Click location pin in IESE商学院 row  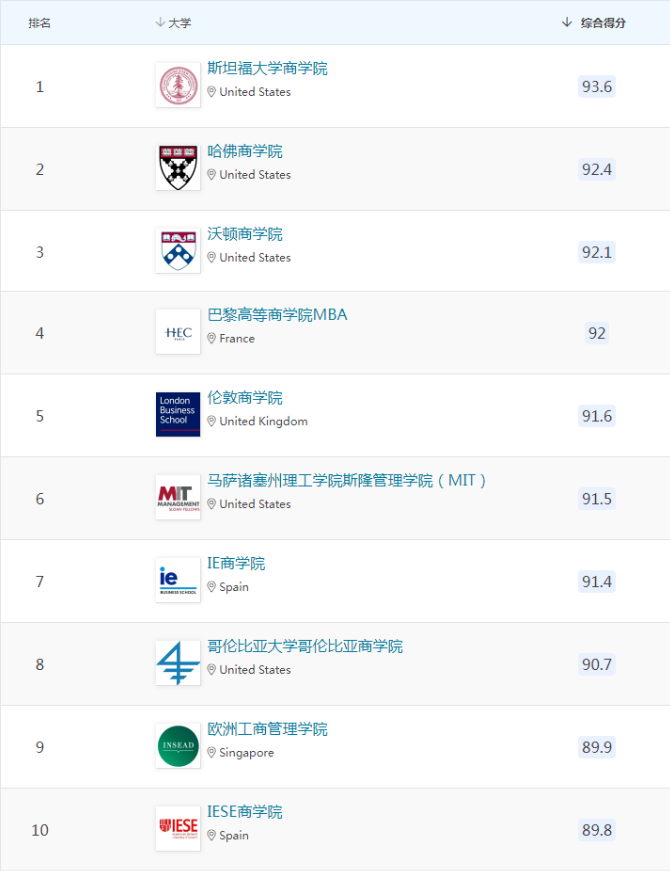(212, 835)
